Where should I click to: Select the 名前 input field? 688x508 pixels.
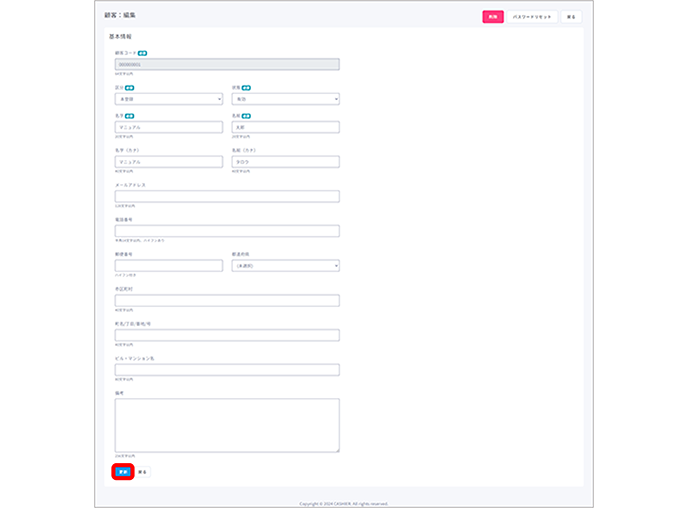pyautogui.click(x=285, y=127)
